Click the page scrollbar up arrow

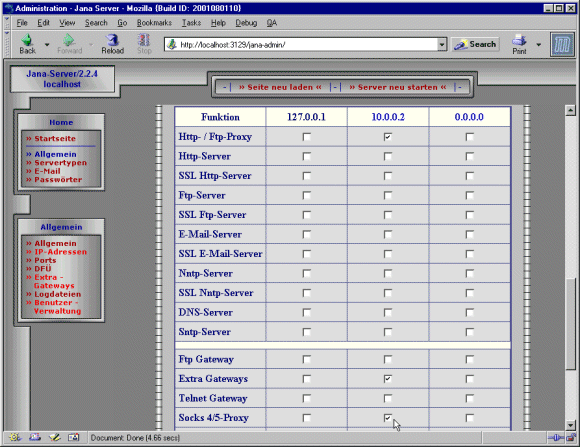[x=570, y=110]
